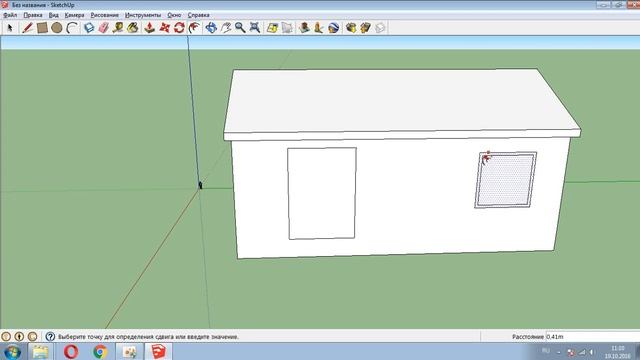
Task: Open the Окно menu
Action: [174, 15]
